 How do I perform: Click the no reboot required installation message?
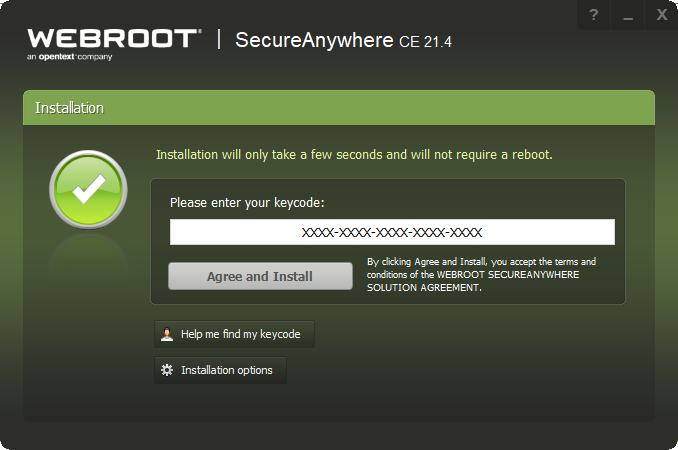354,155
